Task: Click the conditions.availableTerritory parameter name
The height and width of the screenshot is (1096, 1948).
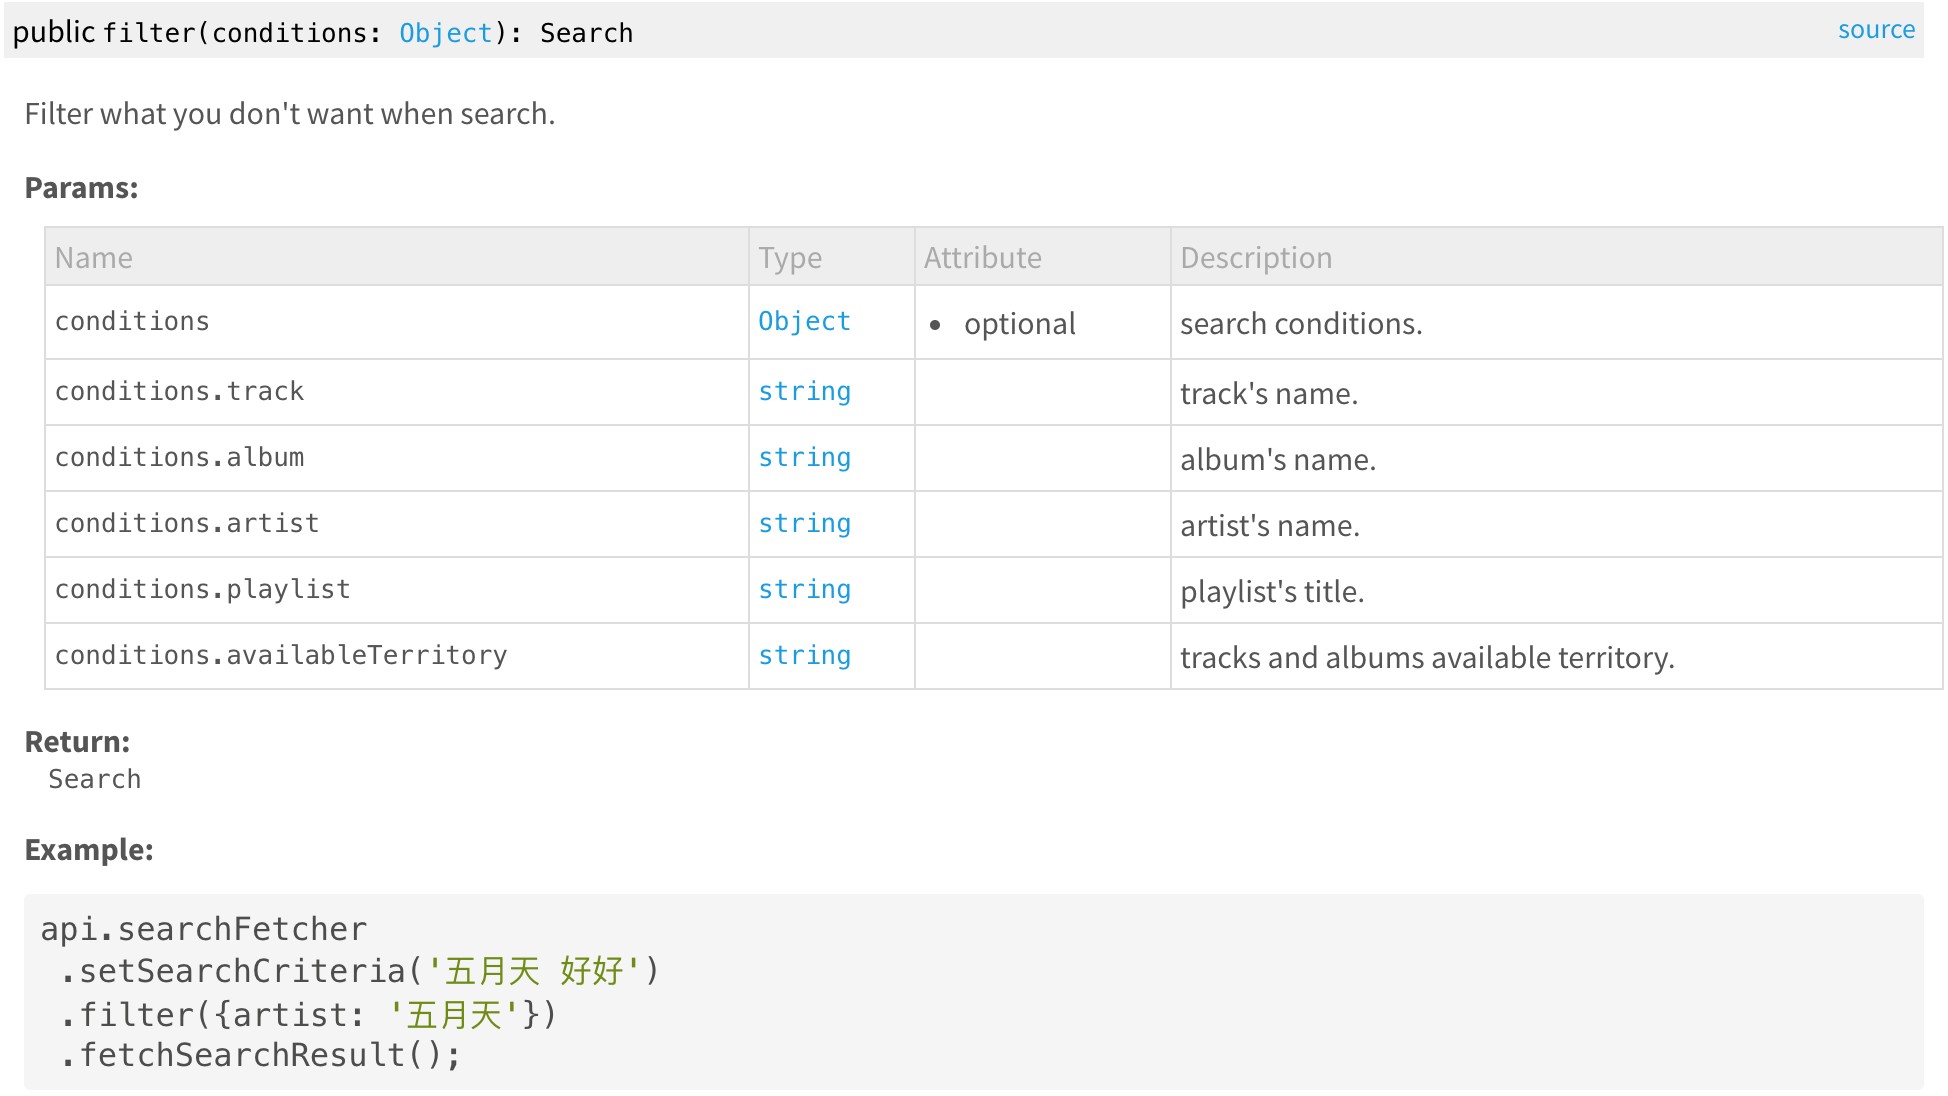Action: click(281, 655)
